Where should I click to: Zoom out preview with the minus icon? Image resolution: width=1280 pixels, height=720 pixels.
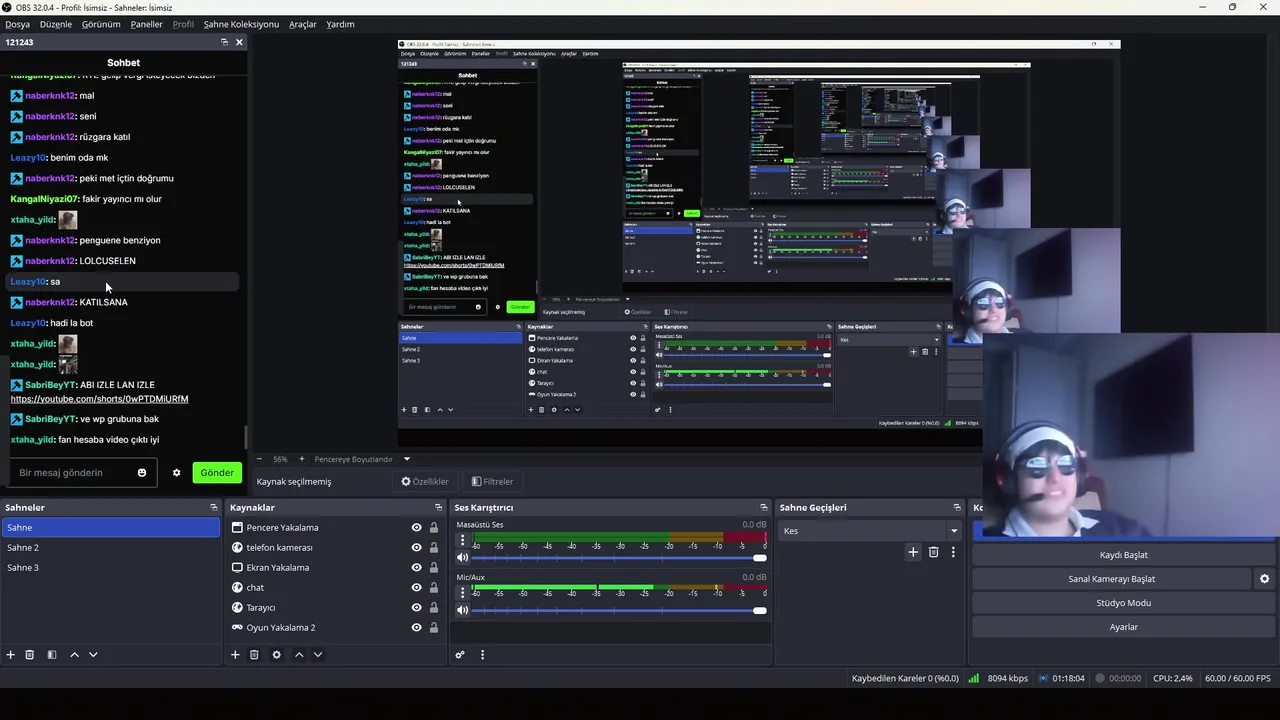(x=259, y=459)
